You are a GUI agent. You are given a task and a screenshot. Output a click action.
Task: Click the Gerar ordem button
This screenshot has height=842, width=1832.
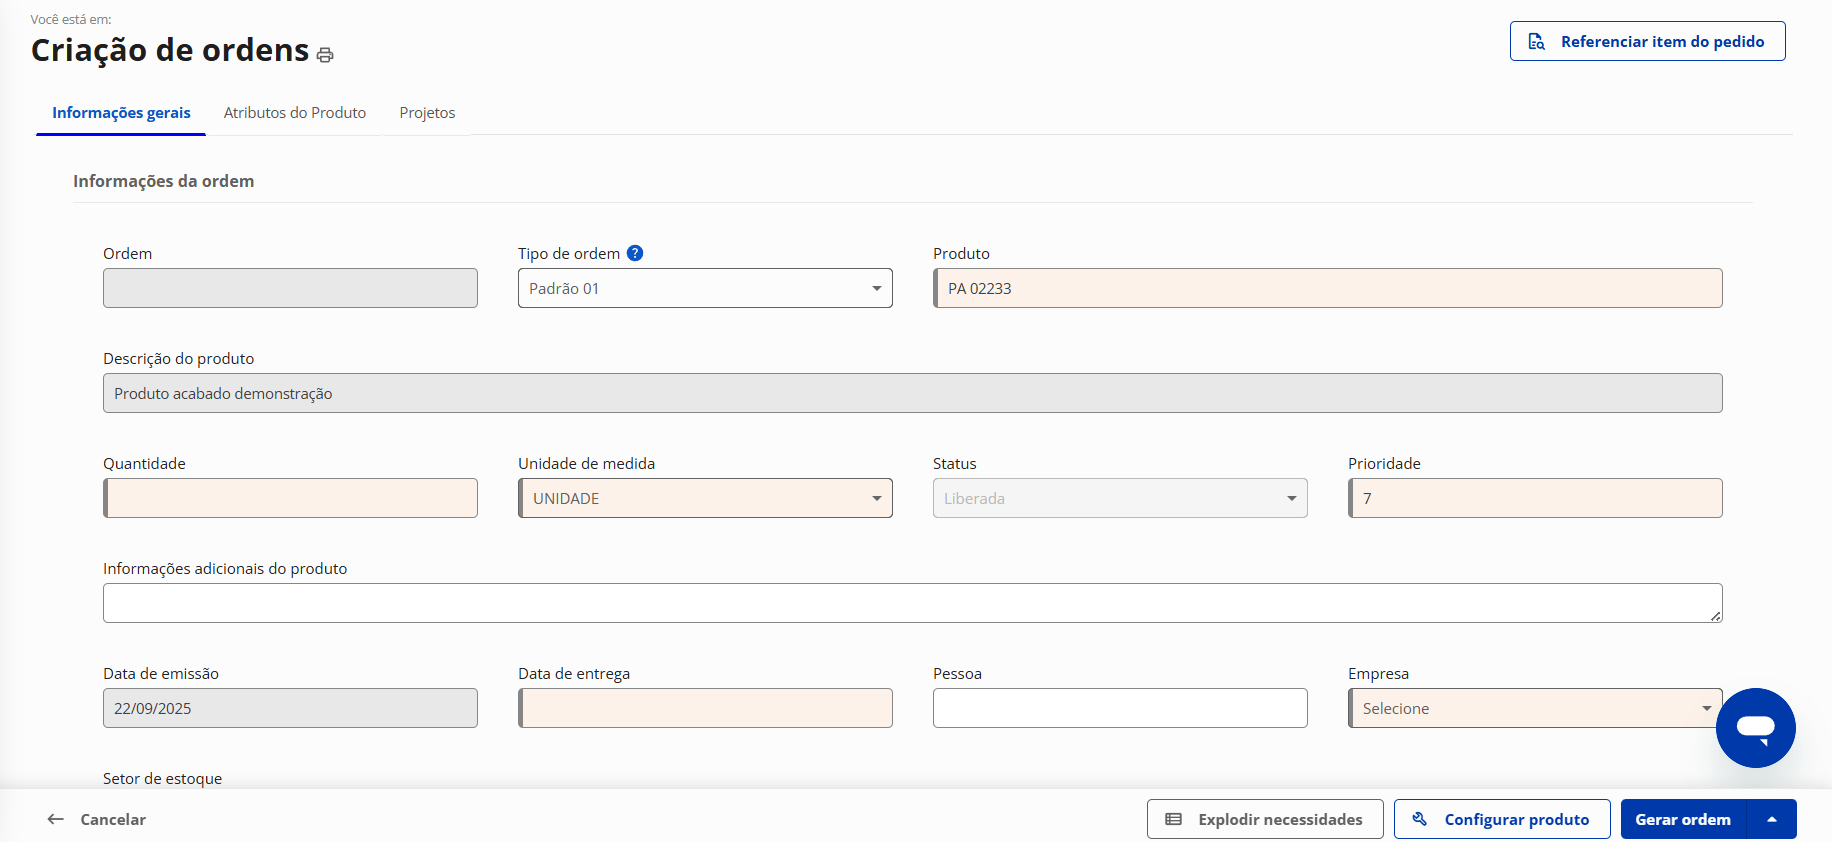point(1683,819)
